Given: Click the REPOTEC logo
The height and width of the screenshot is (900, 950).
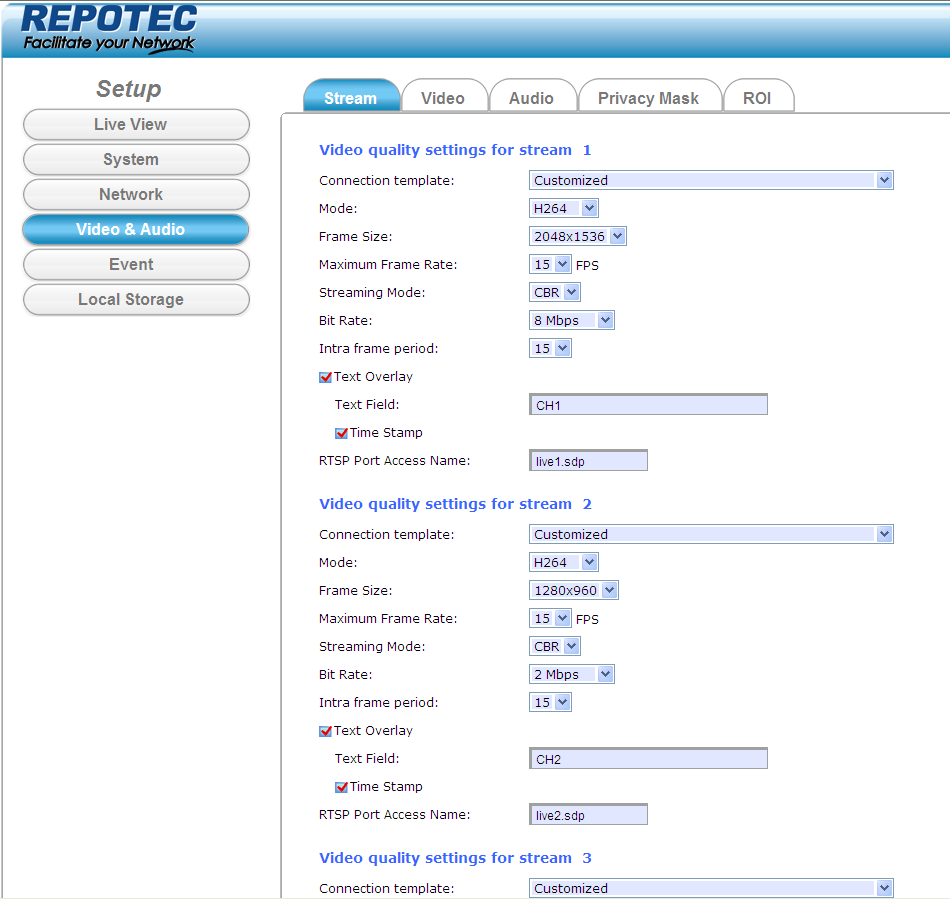Looking at the screenshot, I should tap(109, 28).
